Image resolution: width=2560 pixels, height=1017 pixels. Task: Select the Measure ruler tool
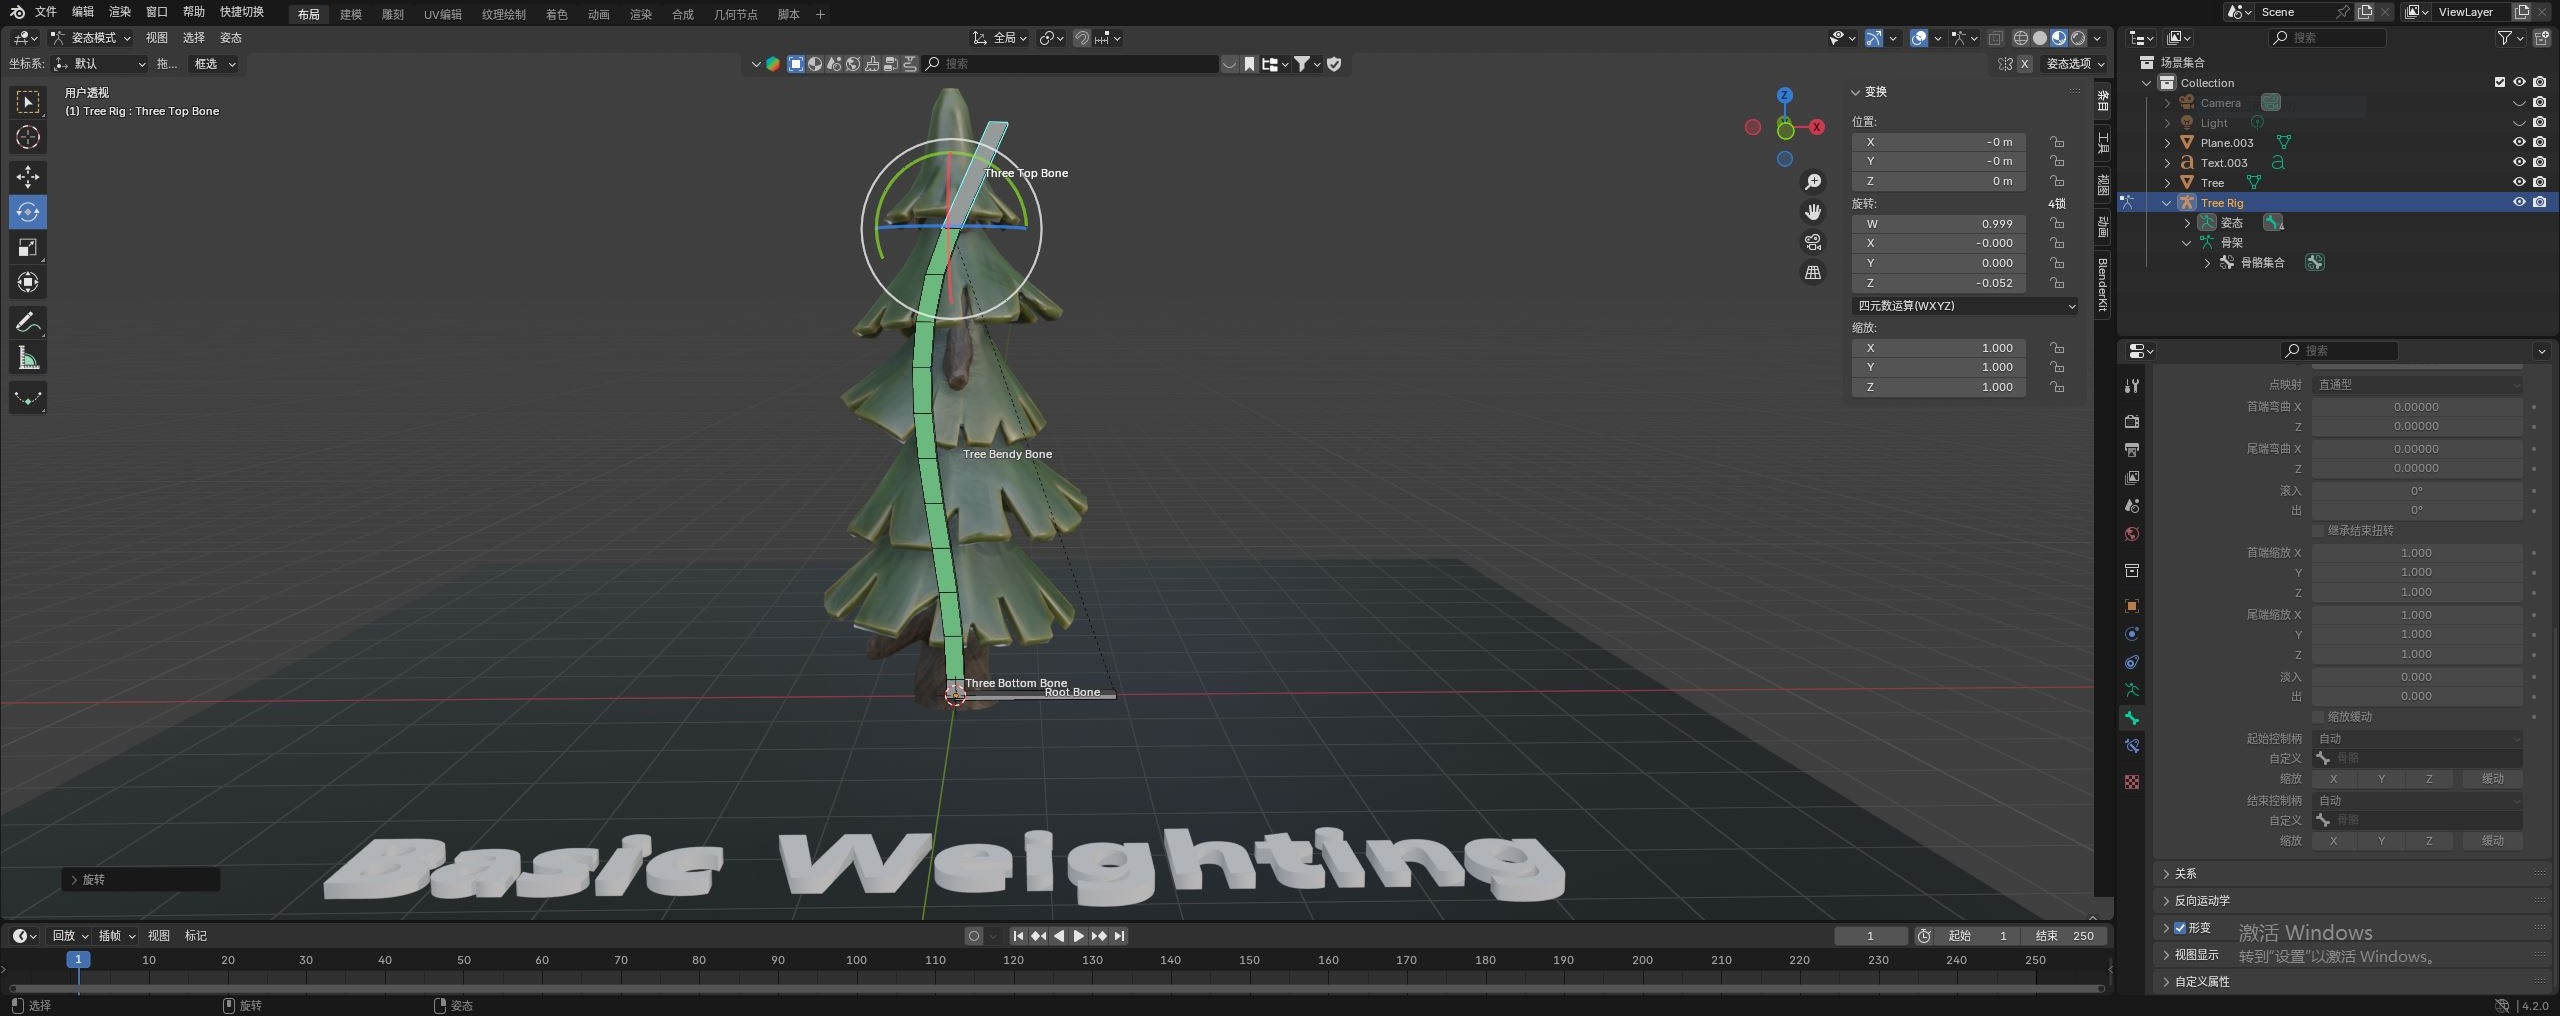pos(28,359)
